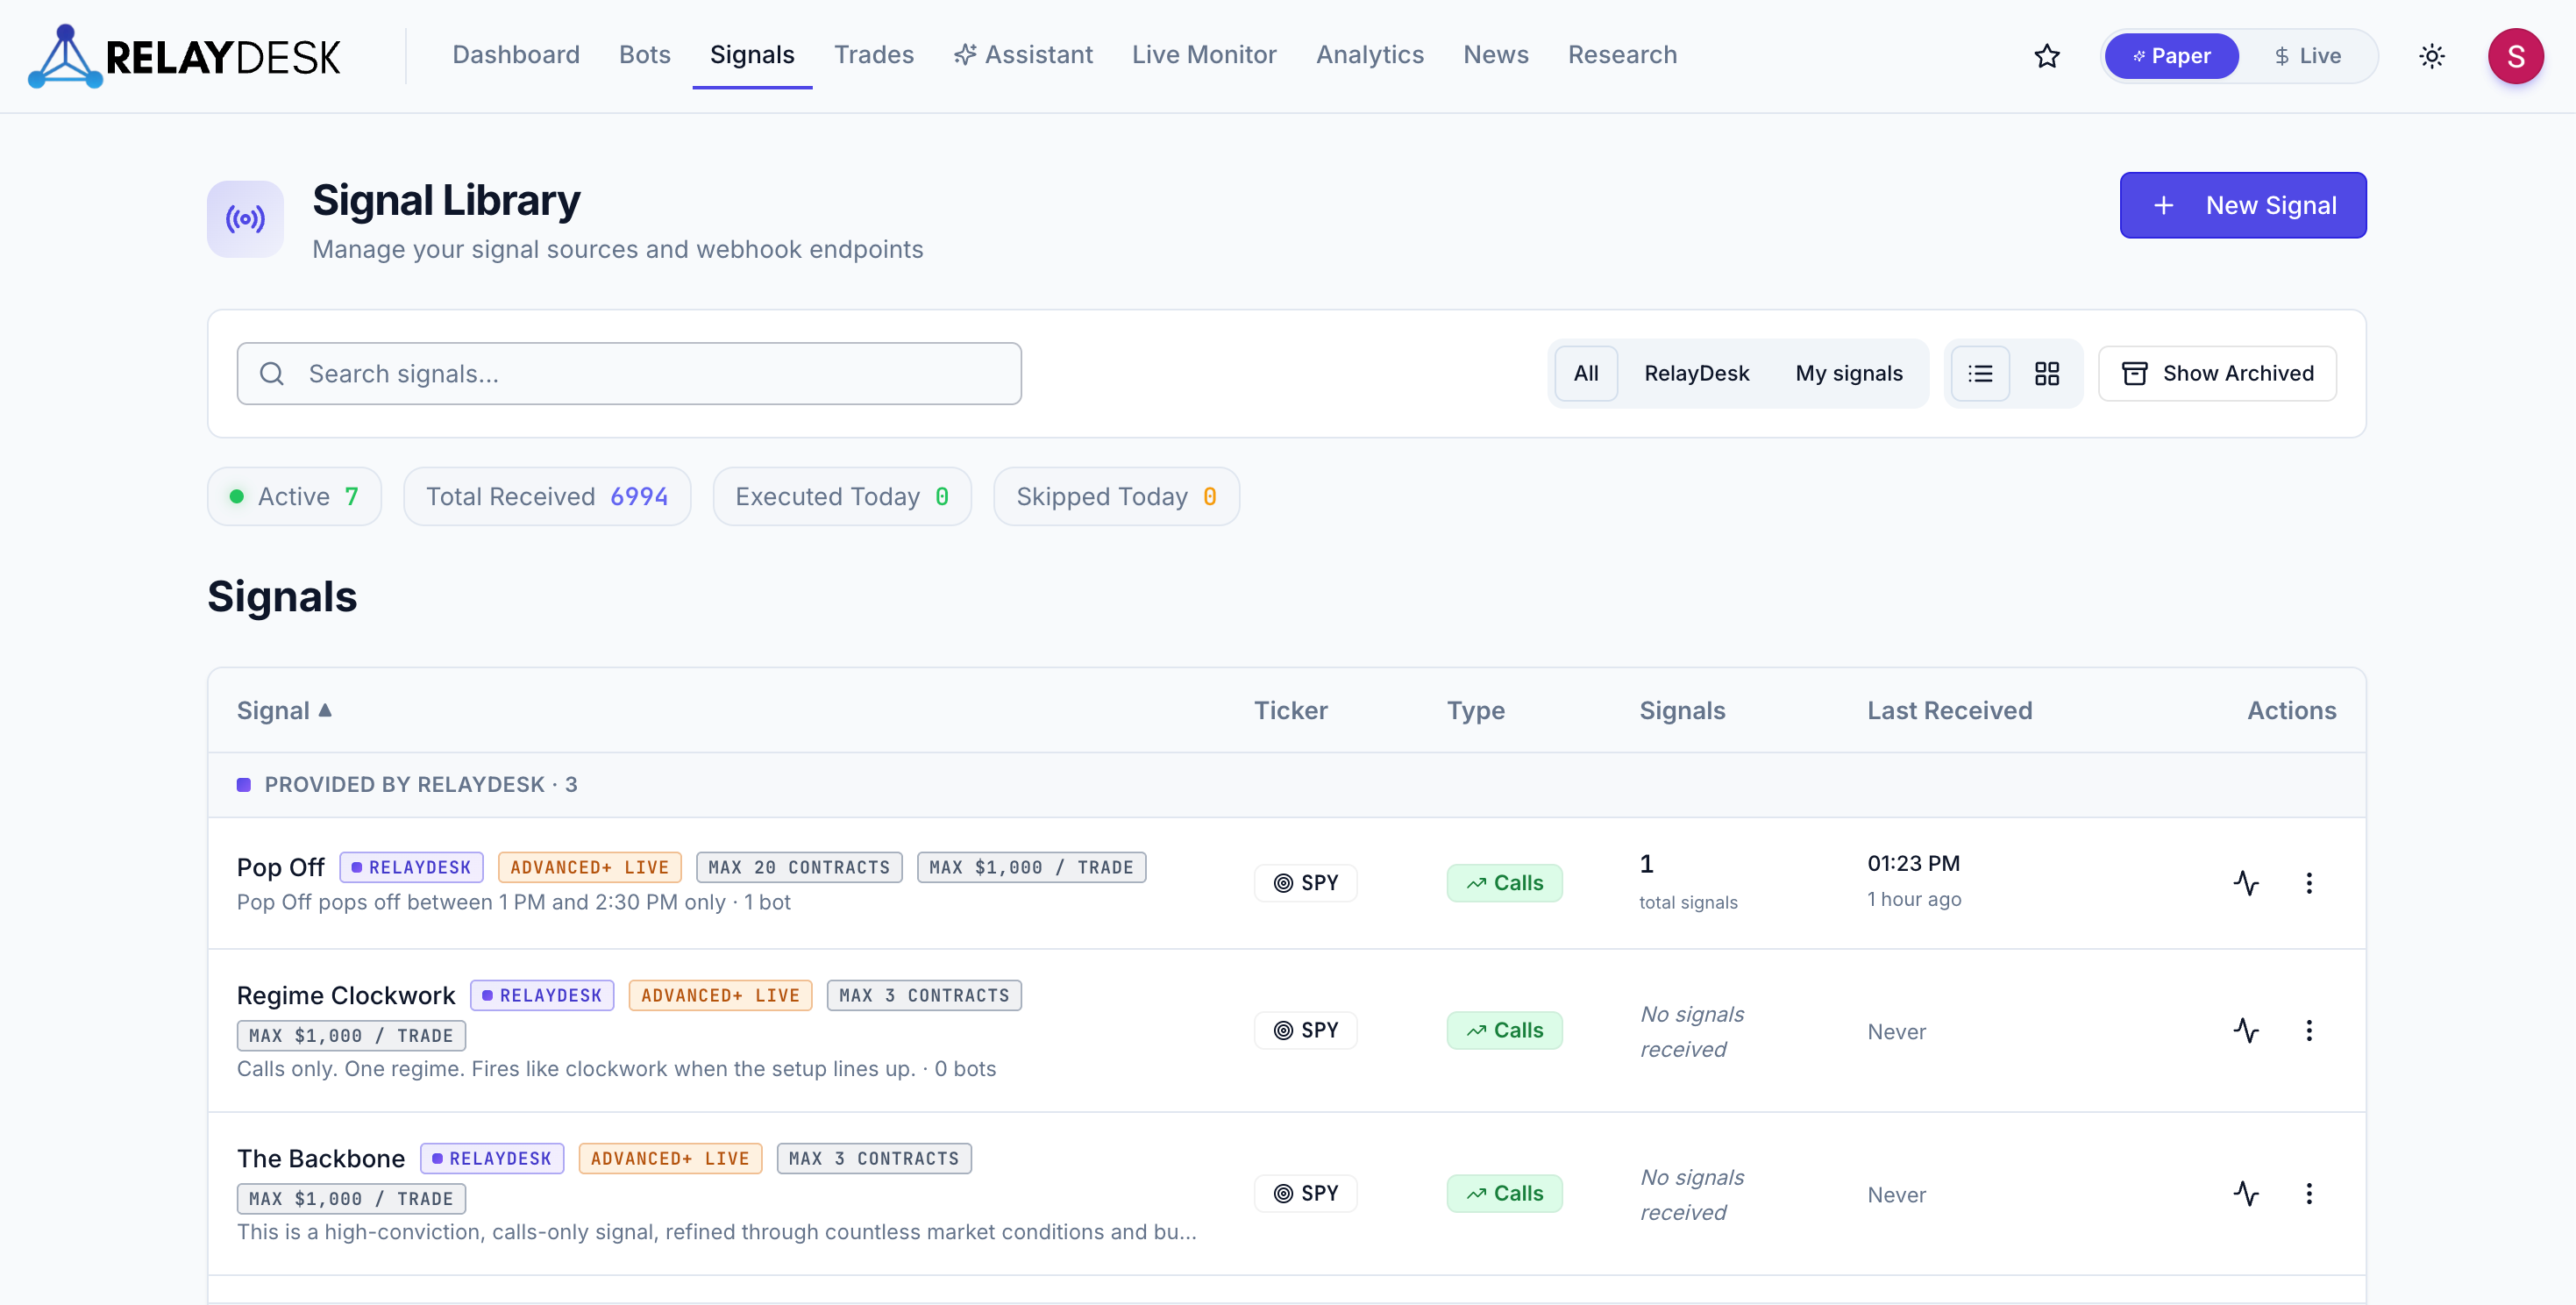Click the Active 7 stat chip
The height and width of the screenshot is (1305, 2576).
coord(294,497)
